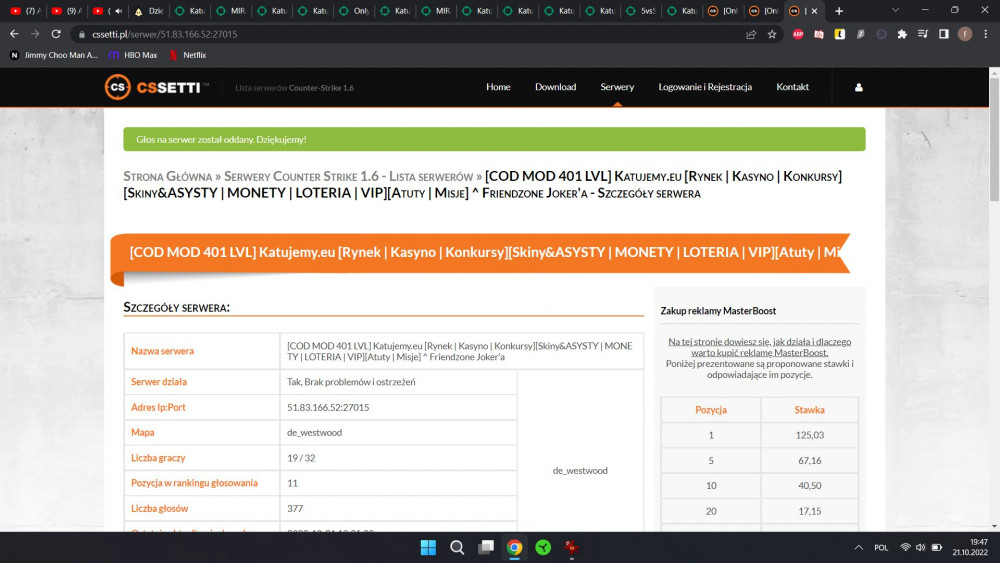The image size is (1000, 563).
Task: Switch to the Only tab
Action: [x=353, y=11]
